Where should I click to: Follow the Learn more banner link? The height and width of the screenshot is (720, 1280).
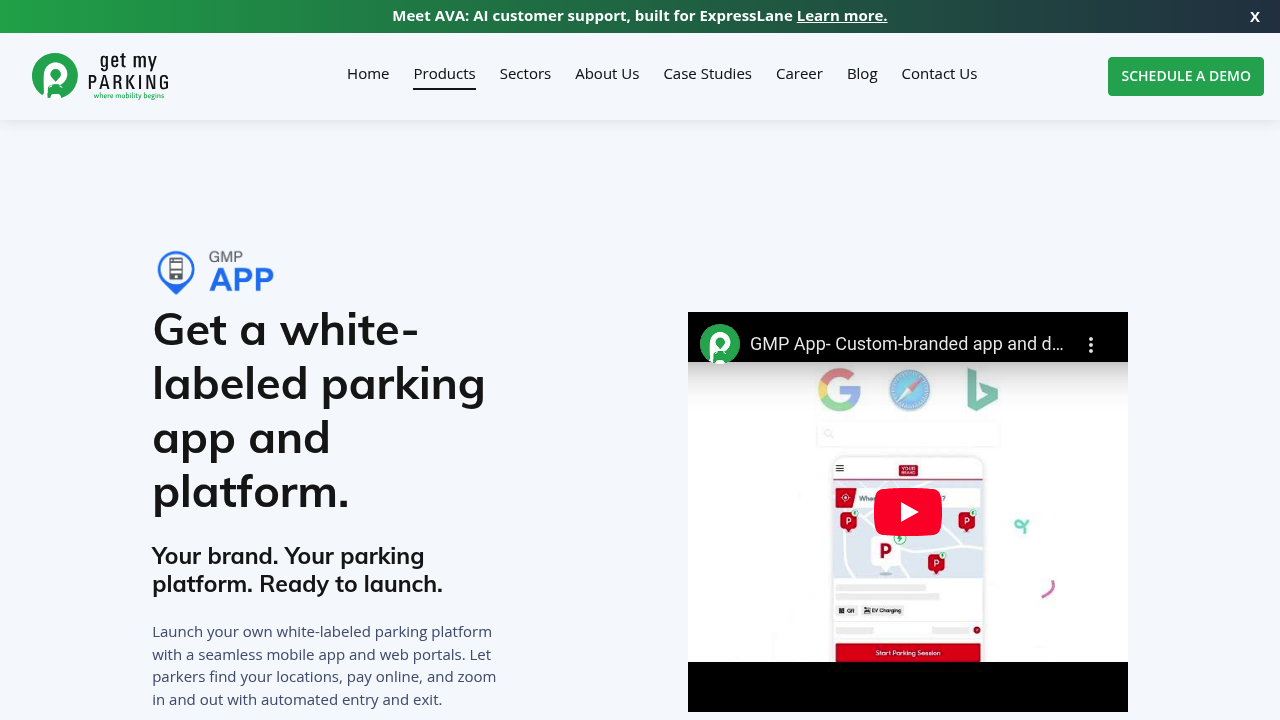pyautogui.click(x=841, y=16)
